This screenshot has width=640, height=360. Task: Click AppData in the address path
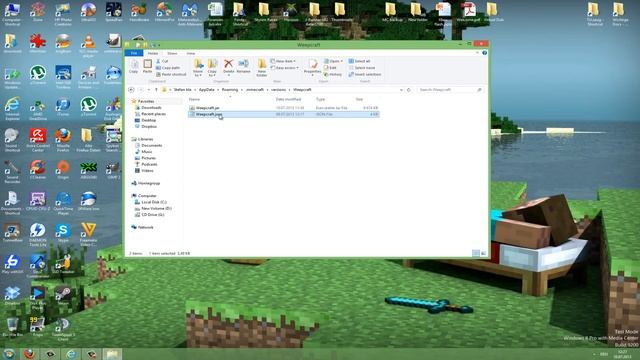tap(207, 89)
